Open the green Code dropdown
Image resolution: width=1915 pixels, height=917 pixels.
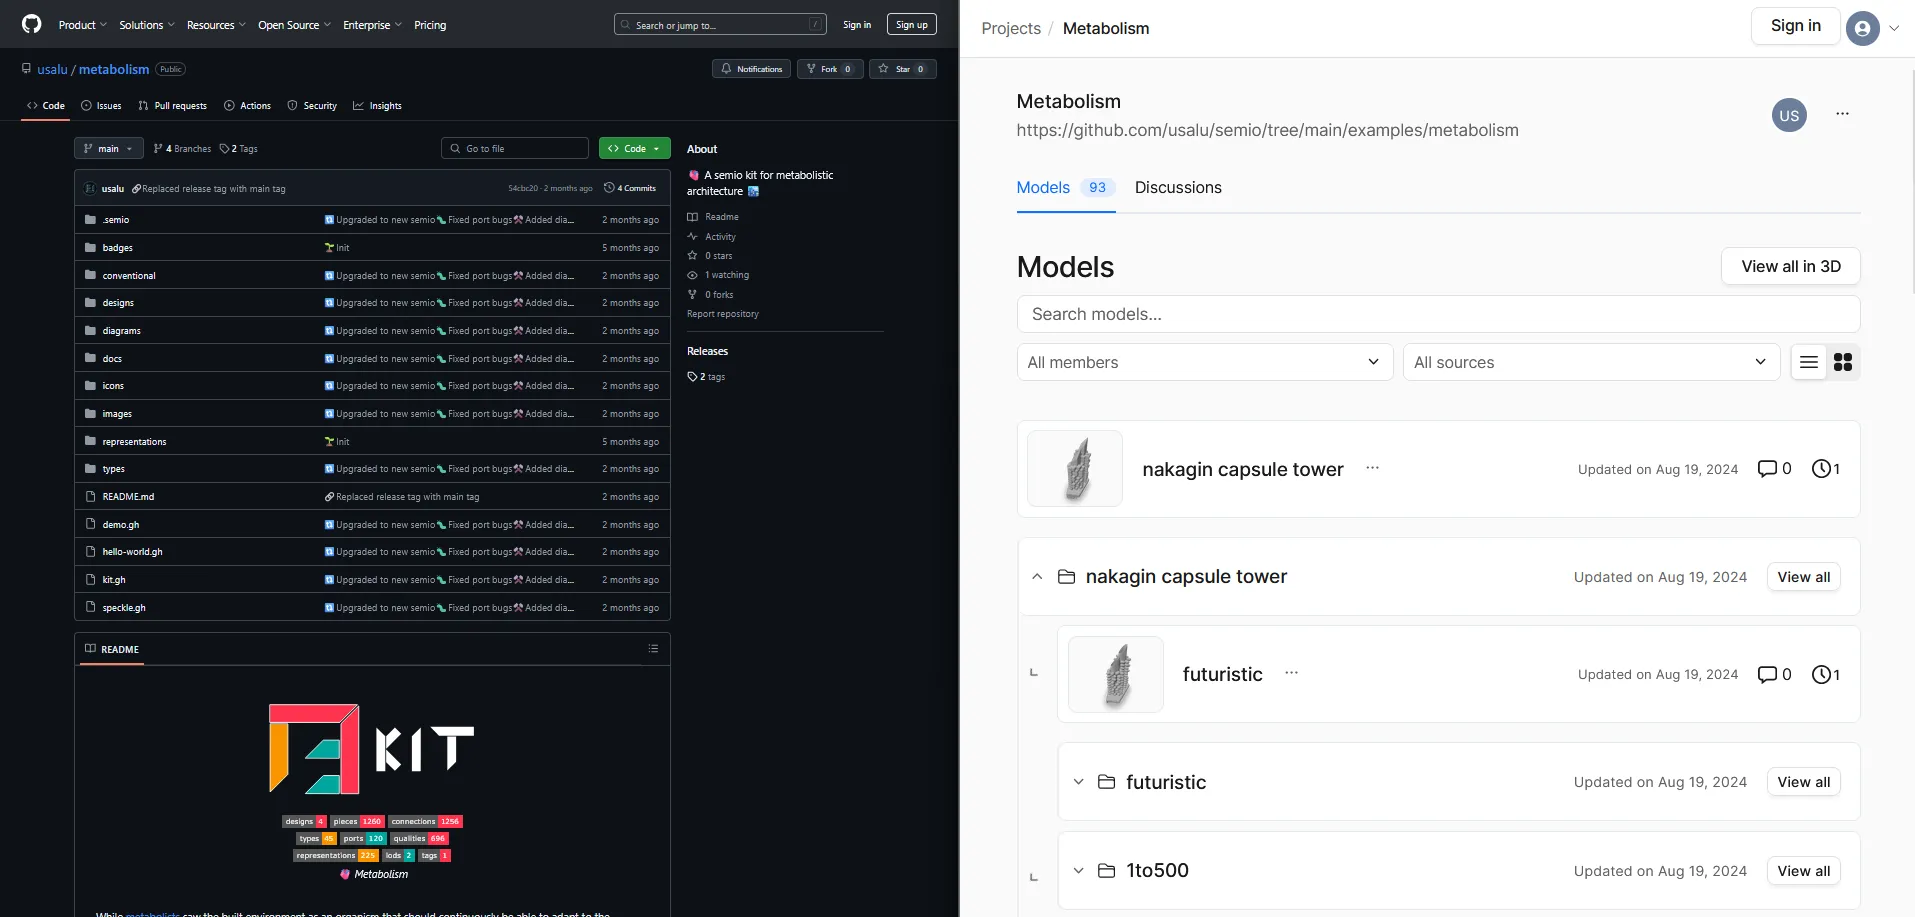click(634, 148)
